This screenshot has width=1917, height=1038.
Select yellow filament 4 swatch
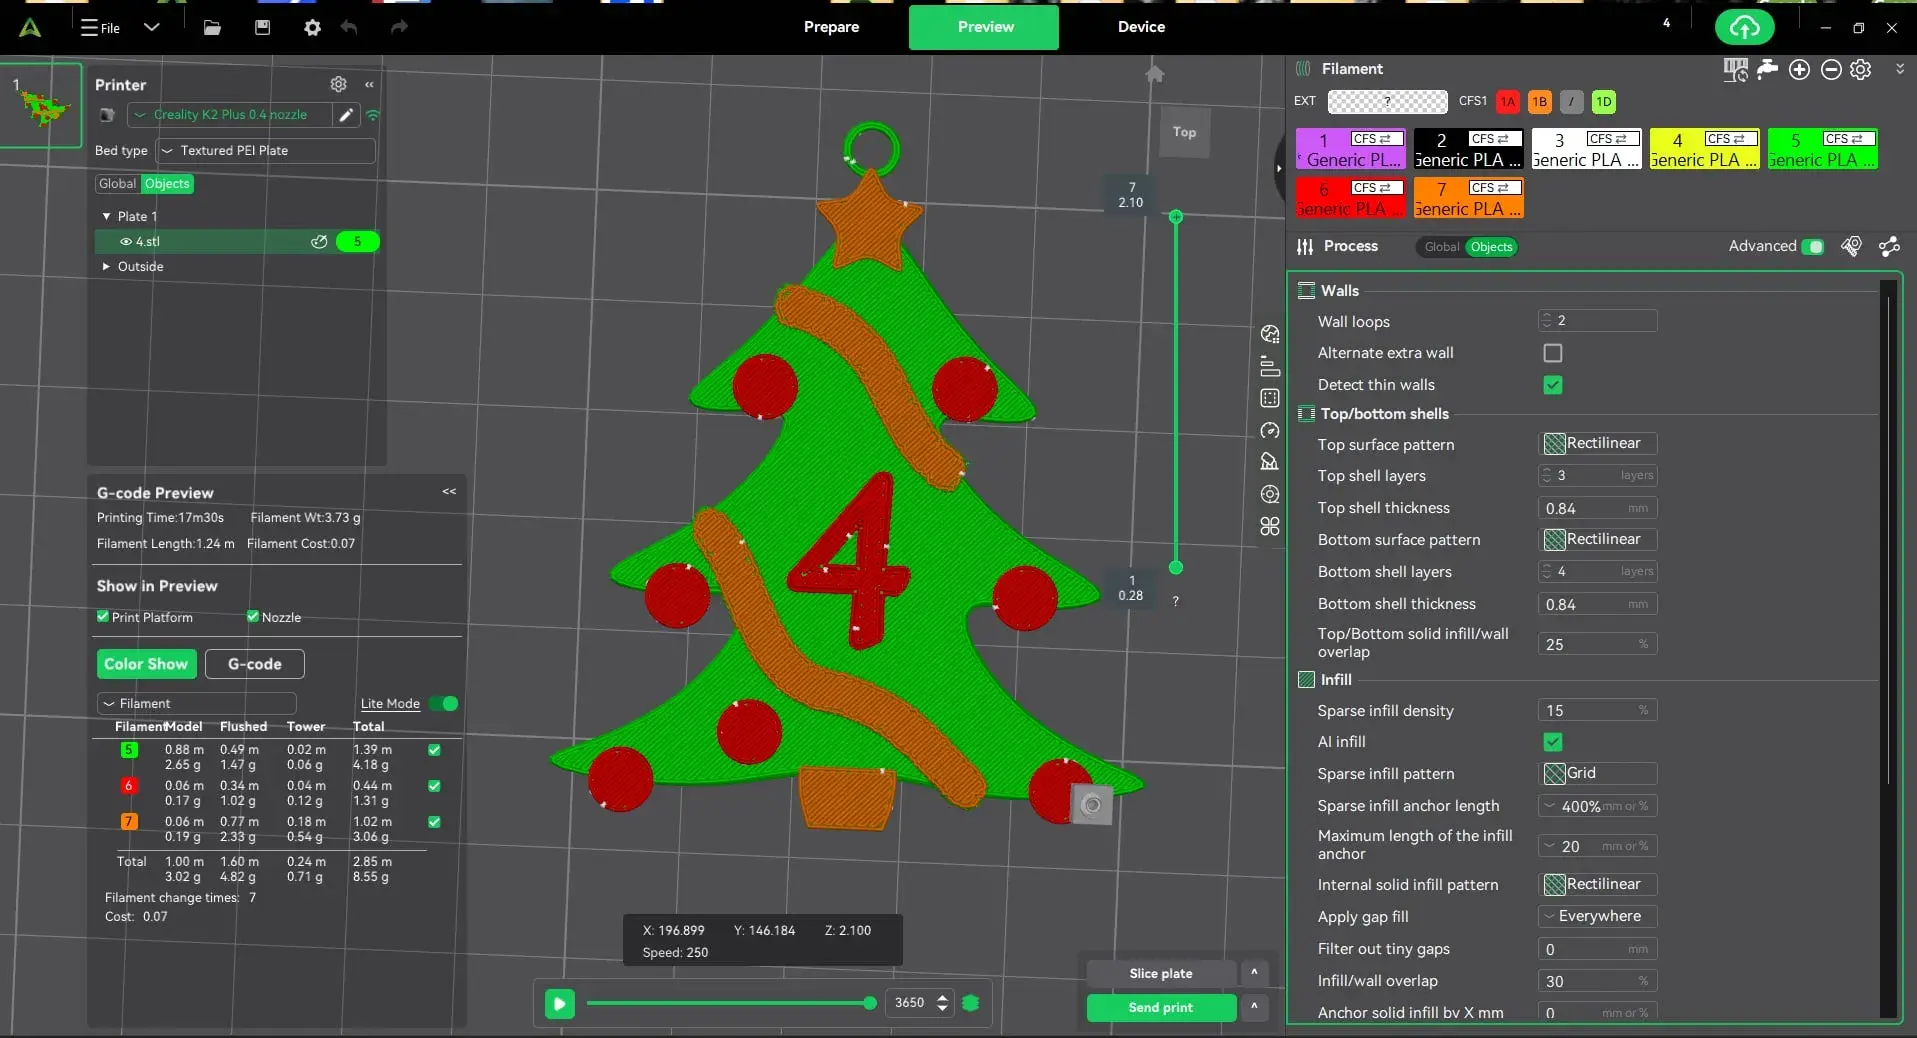[1703, 149]
